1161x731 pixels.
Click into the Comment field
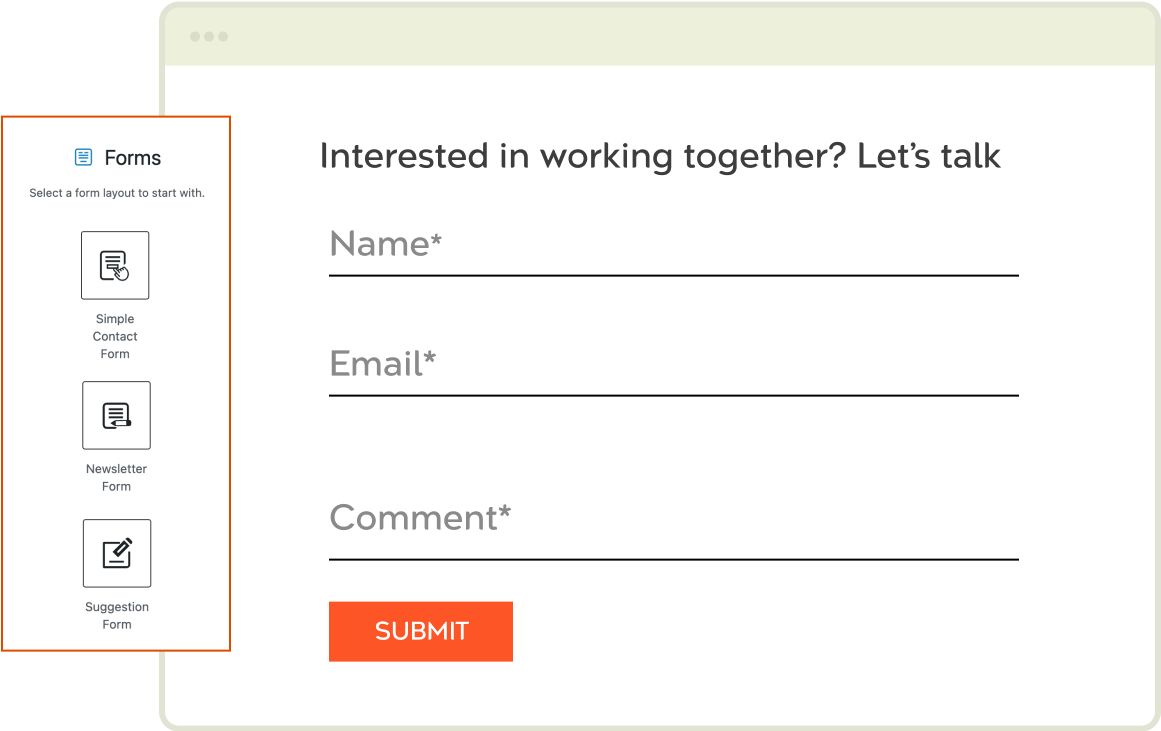pos(673,518)
